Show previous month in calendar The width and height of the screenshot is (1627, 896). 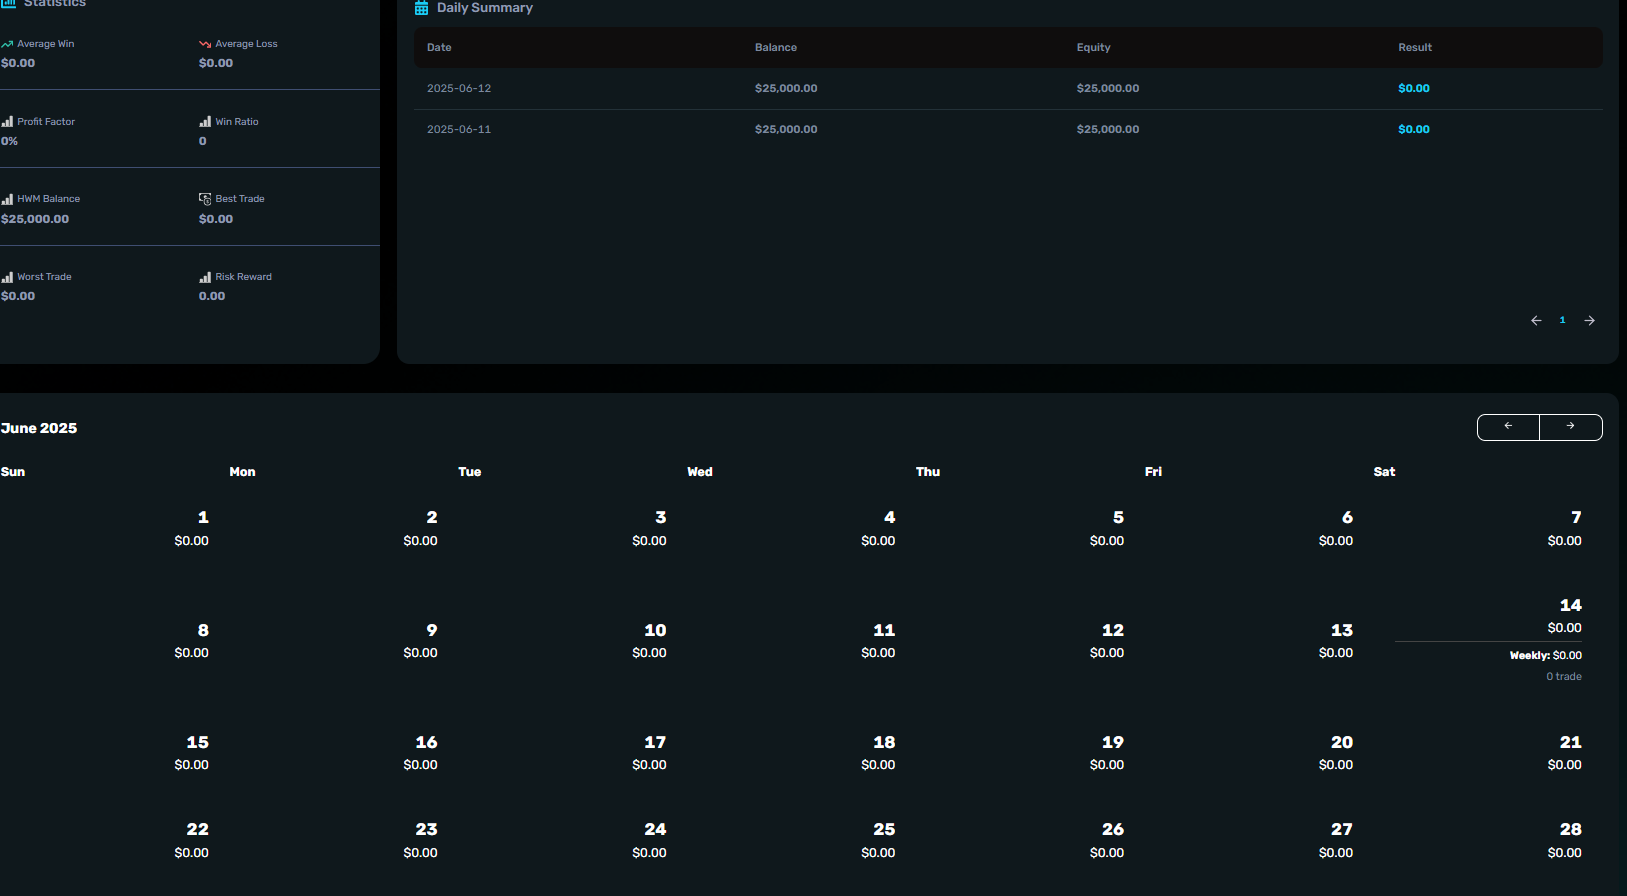[x=1508, y=427]
